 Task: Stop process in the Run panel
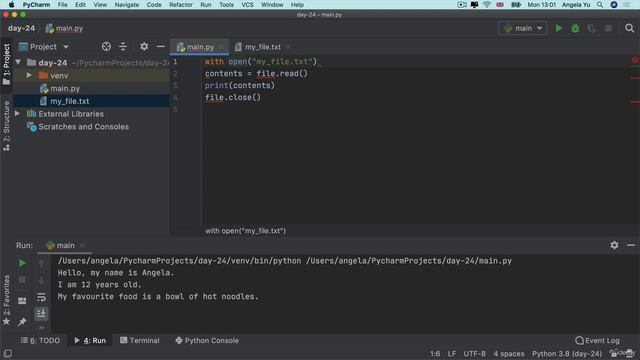point(22,280)
